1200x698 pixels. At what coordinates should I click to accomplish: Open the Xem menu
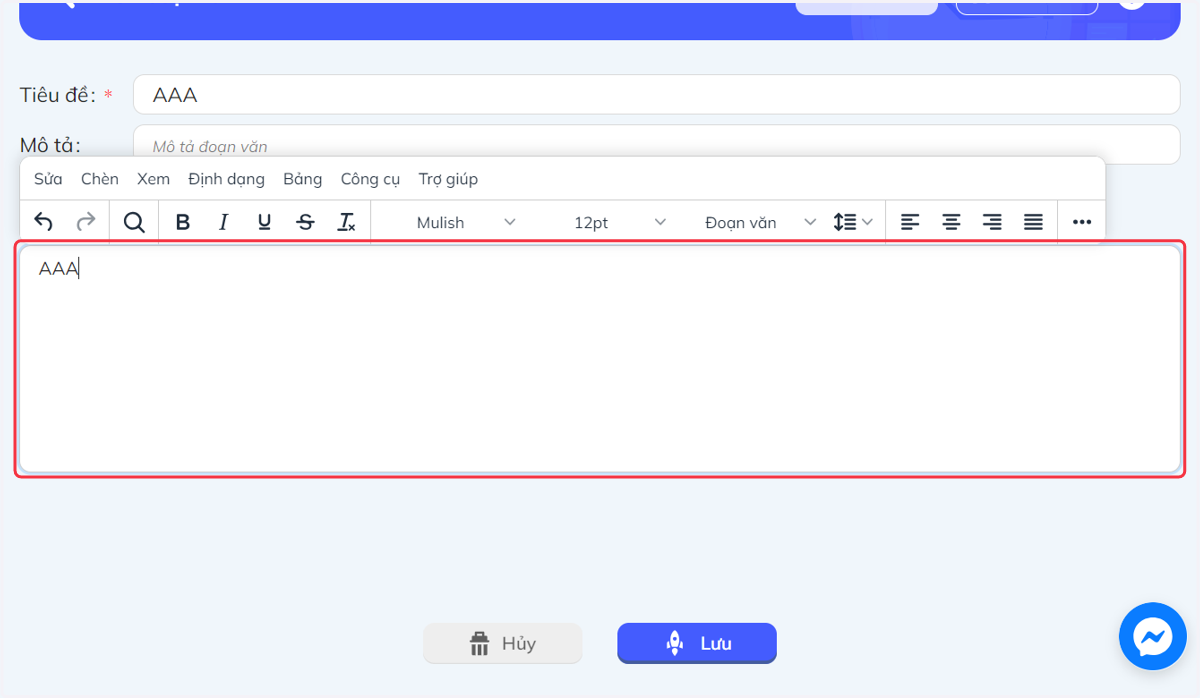click(153, 179)
